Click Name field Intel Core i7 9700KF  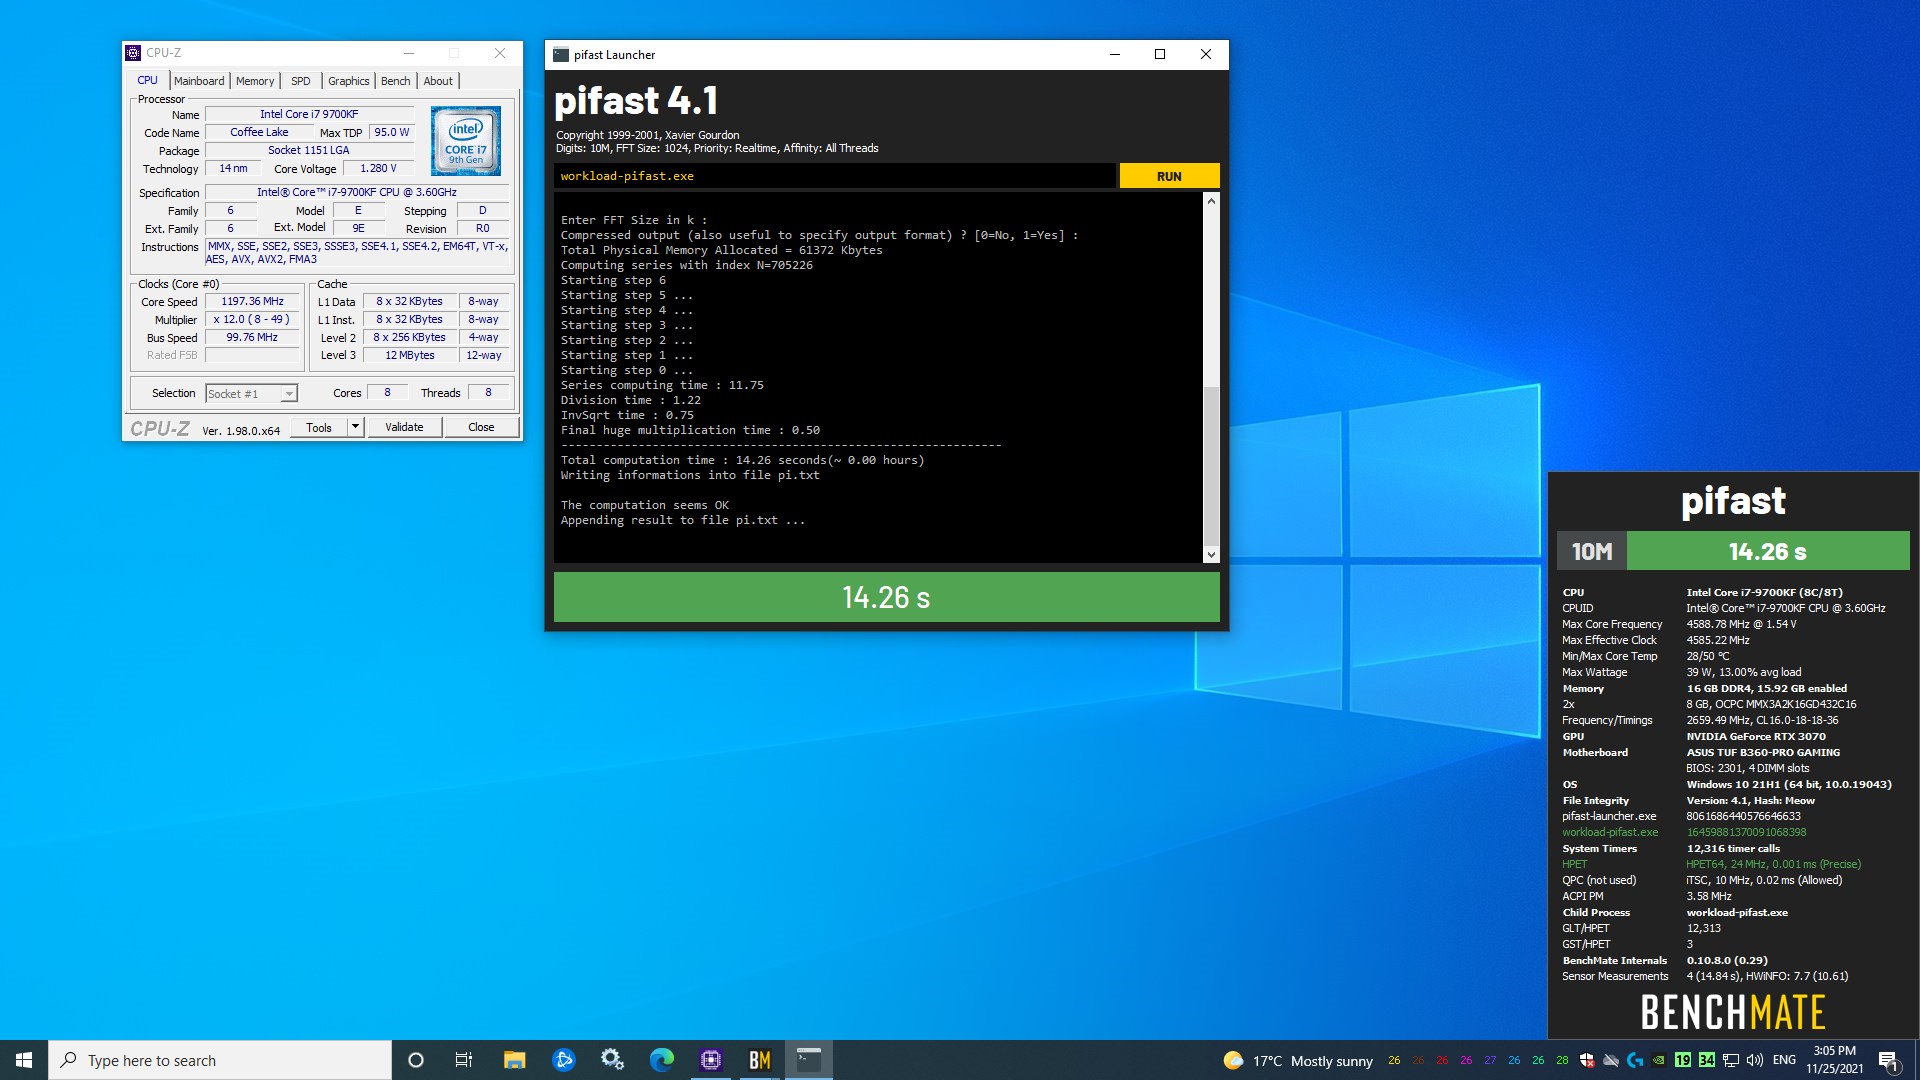309,114
